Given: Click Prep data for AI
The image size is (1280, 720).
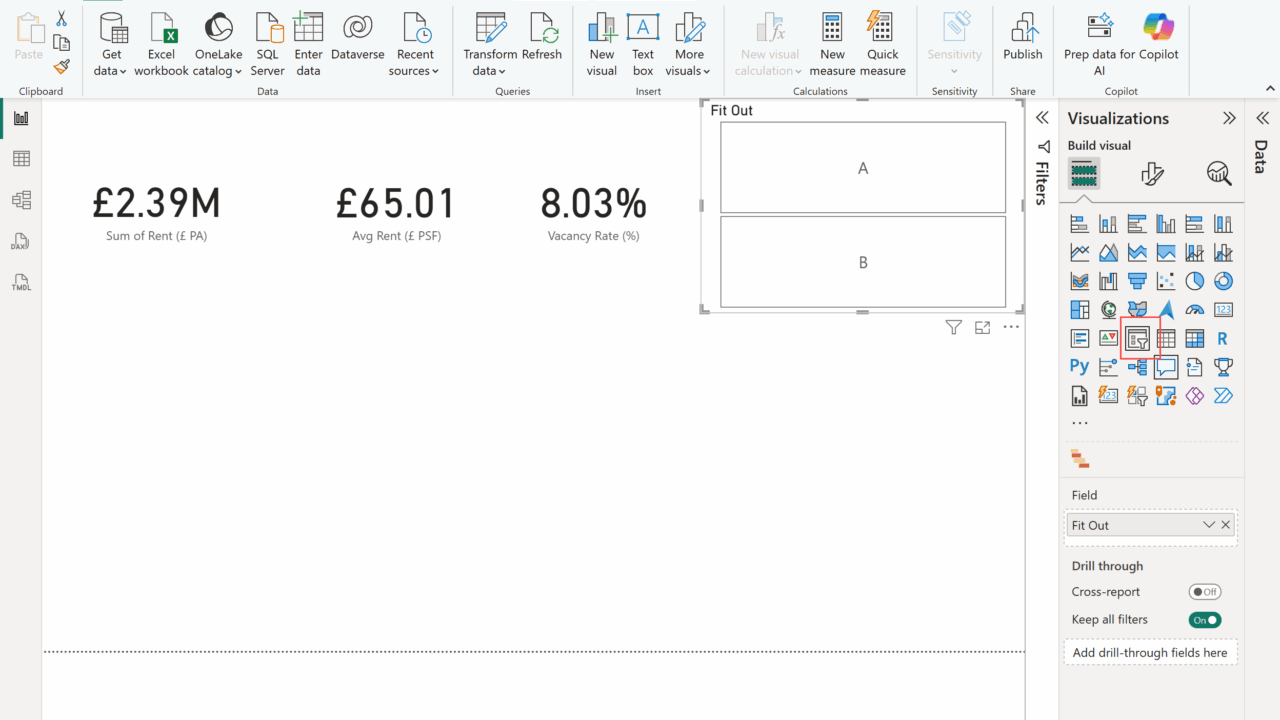Looking at the screenshot, I should click(x=1099, y=44).
